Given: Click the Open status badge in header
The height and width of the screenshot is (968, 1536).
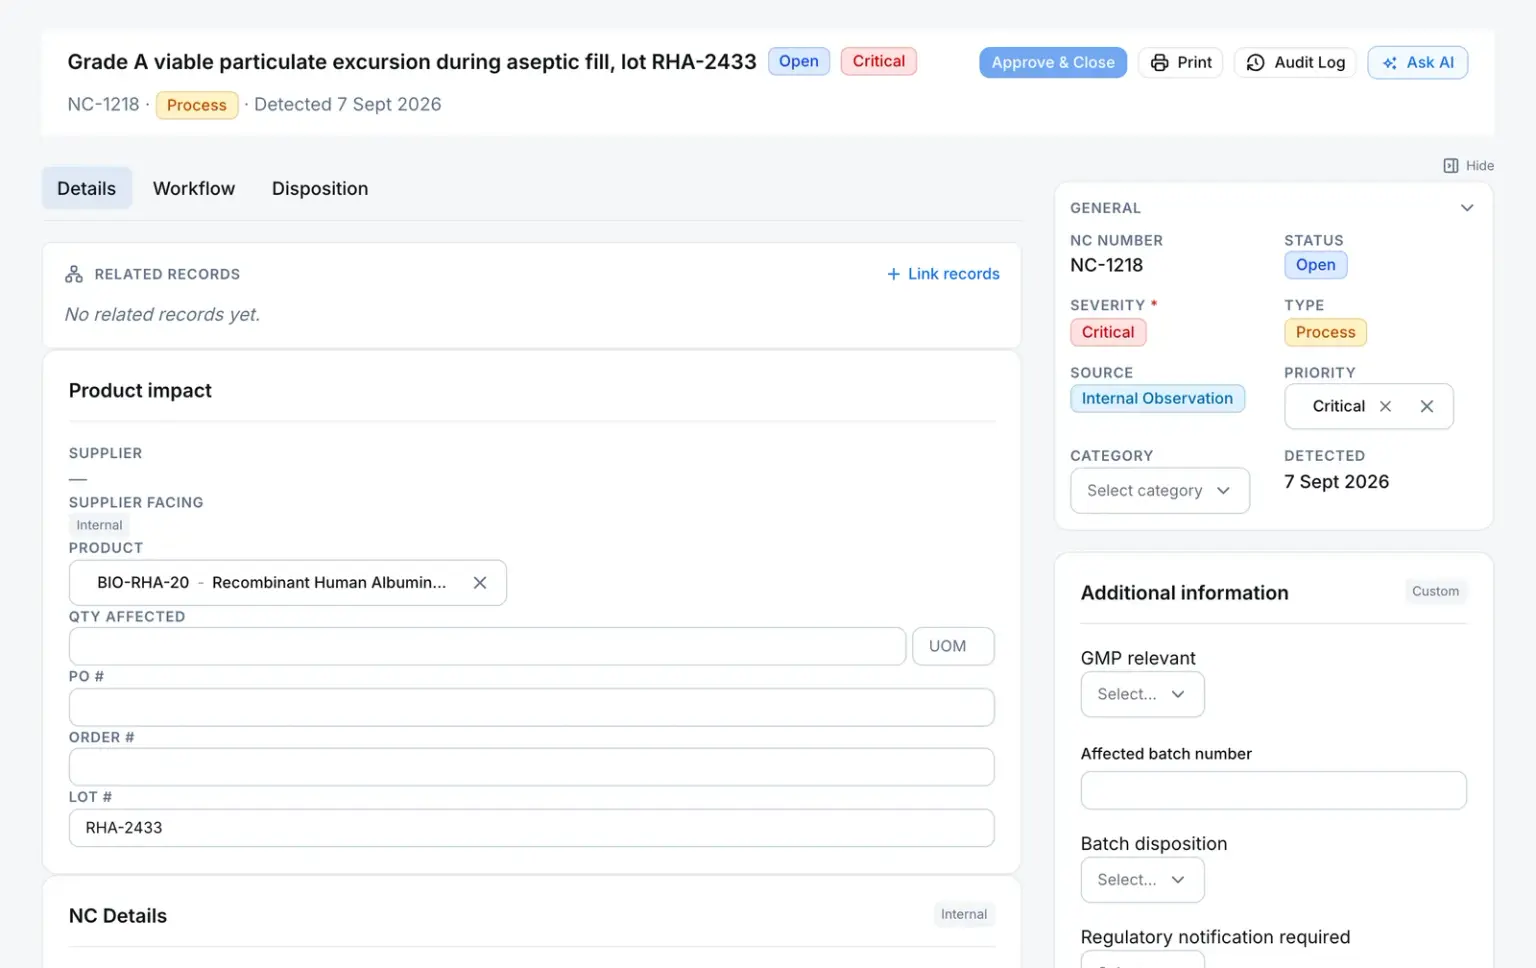Looking at the screenshot, I should tap(798, 61).
